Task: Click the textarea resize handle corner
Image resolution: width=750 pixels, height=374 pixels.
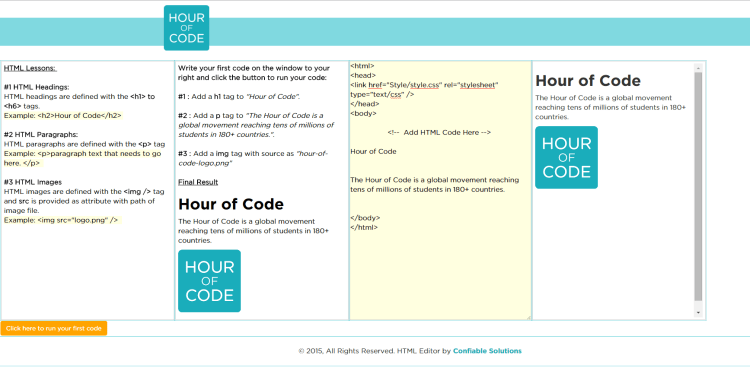Action: click(529, 317)
